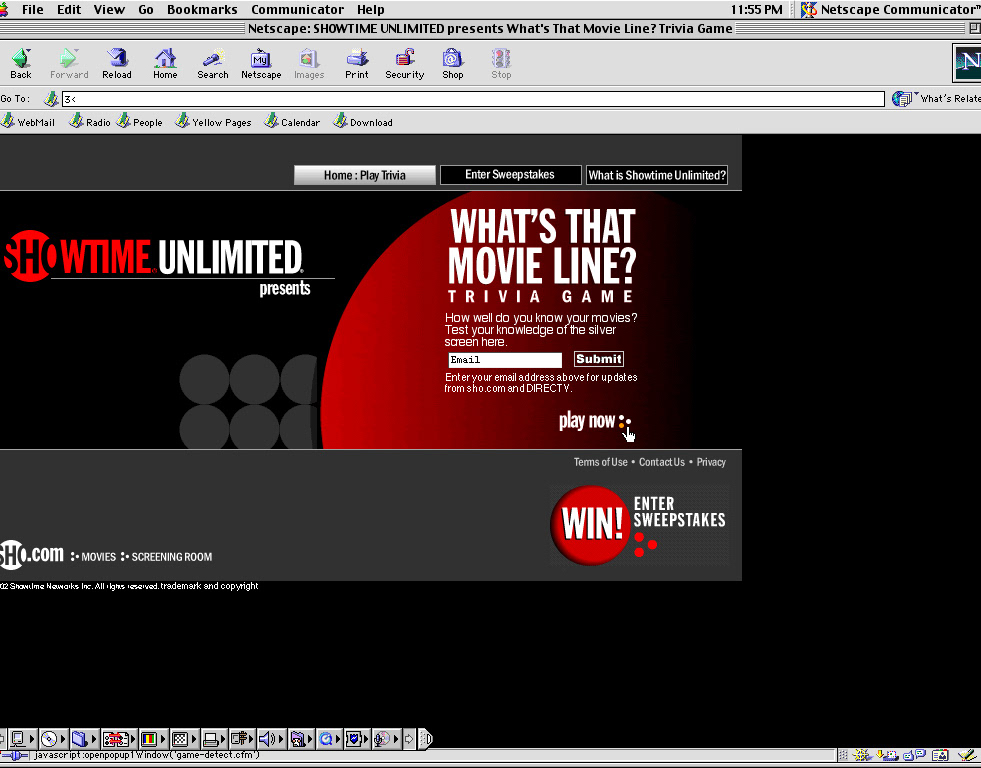Select the Enter Sweepstakes tab

click(x=510, y=174)
